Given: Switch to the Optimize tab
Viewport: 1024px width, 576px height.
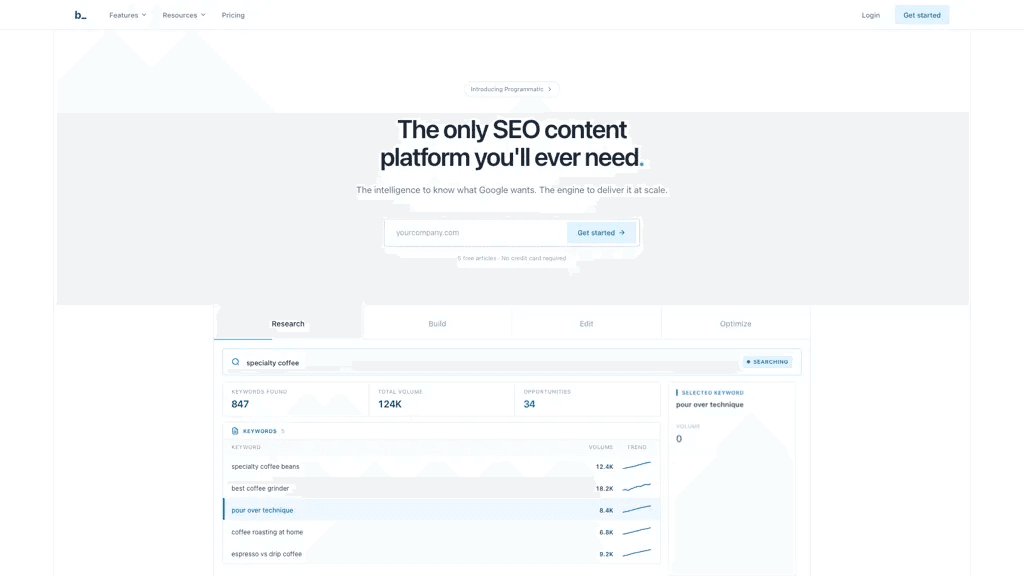Looking at the screenshot, I should [735, 324].
